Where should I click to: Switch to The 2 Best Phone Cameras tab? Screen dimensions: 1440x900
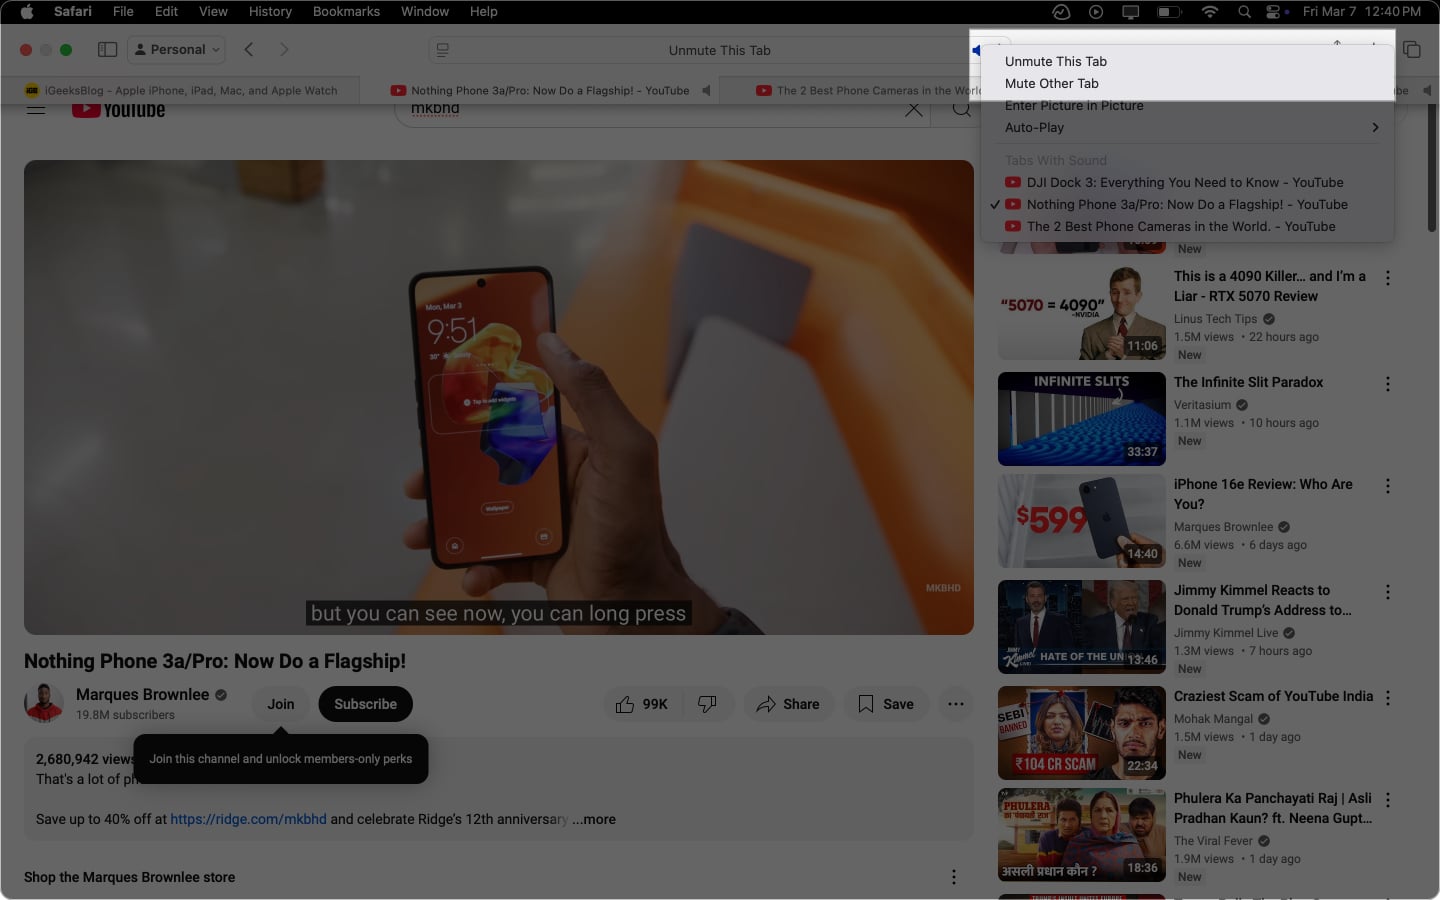(868, 90)
